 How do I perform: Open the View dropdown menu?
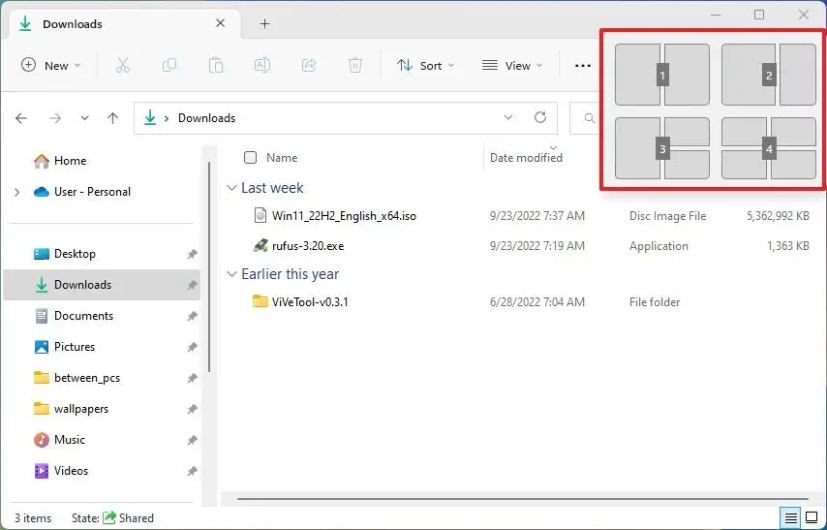click(x=512, y=65)
